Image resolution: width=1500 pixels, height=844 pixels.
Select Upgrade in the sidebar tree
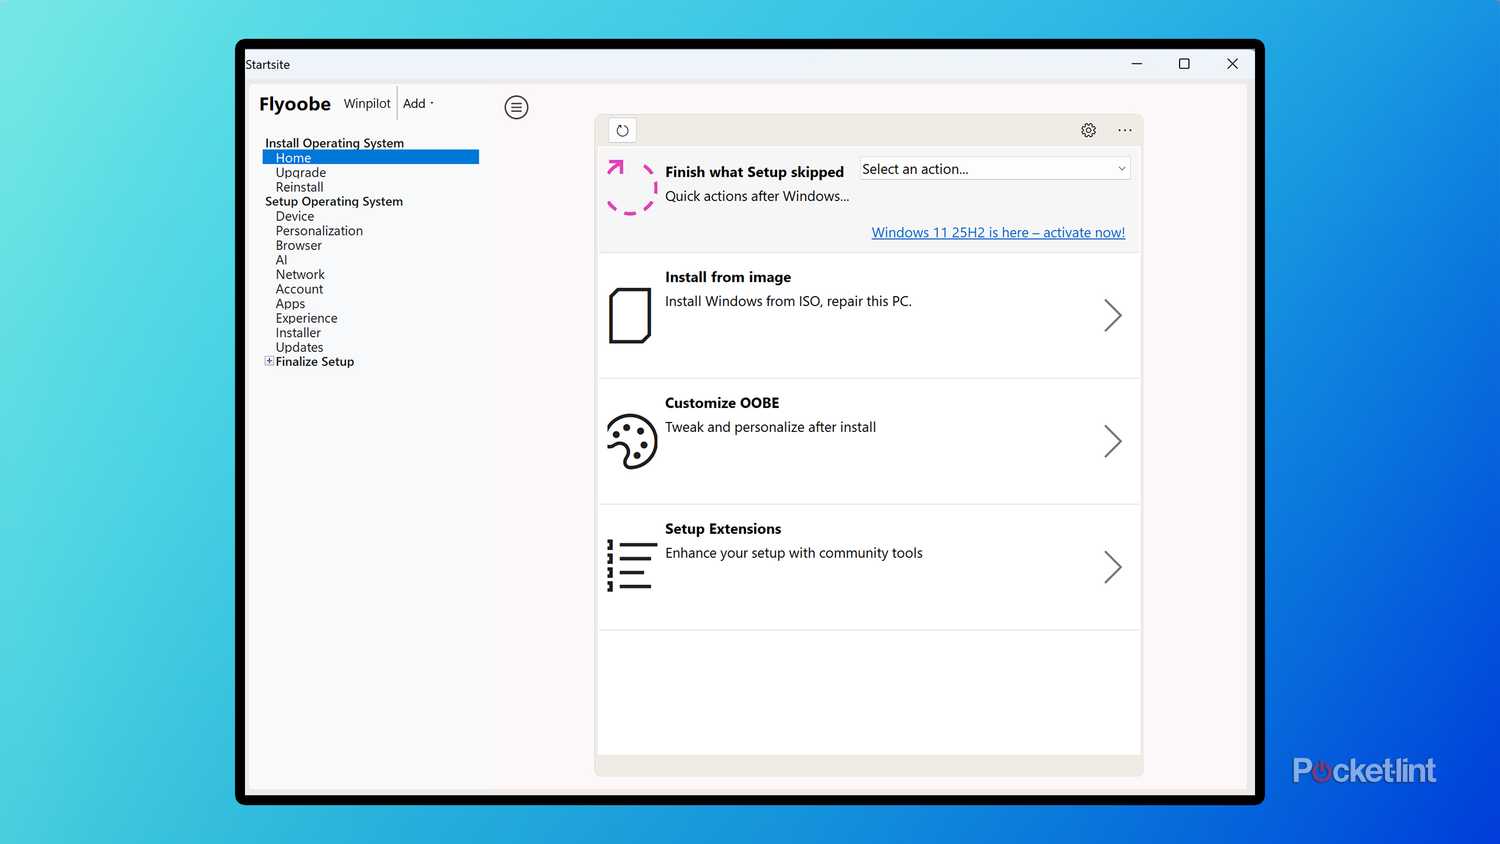pyautogui.click(x=301, y=173)
